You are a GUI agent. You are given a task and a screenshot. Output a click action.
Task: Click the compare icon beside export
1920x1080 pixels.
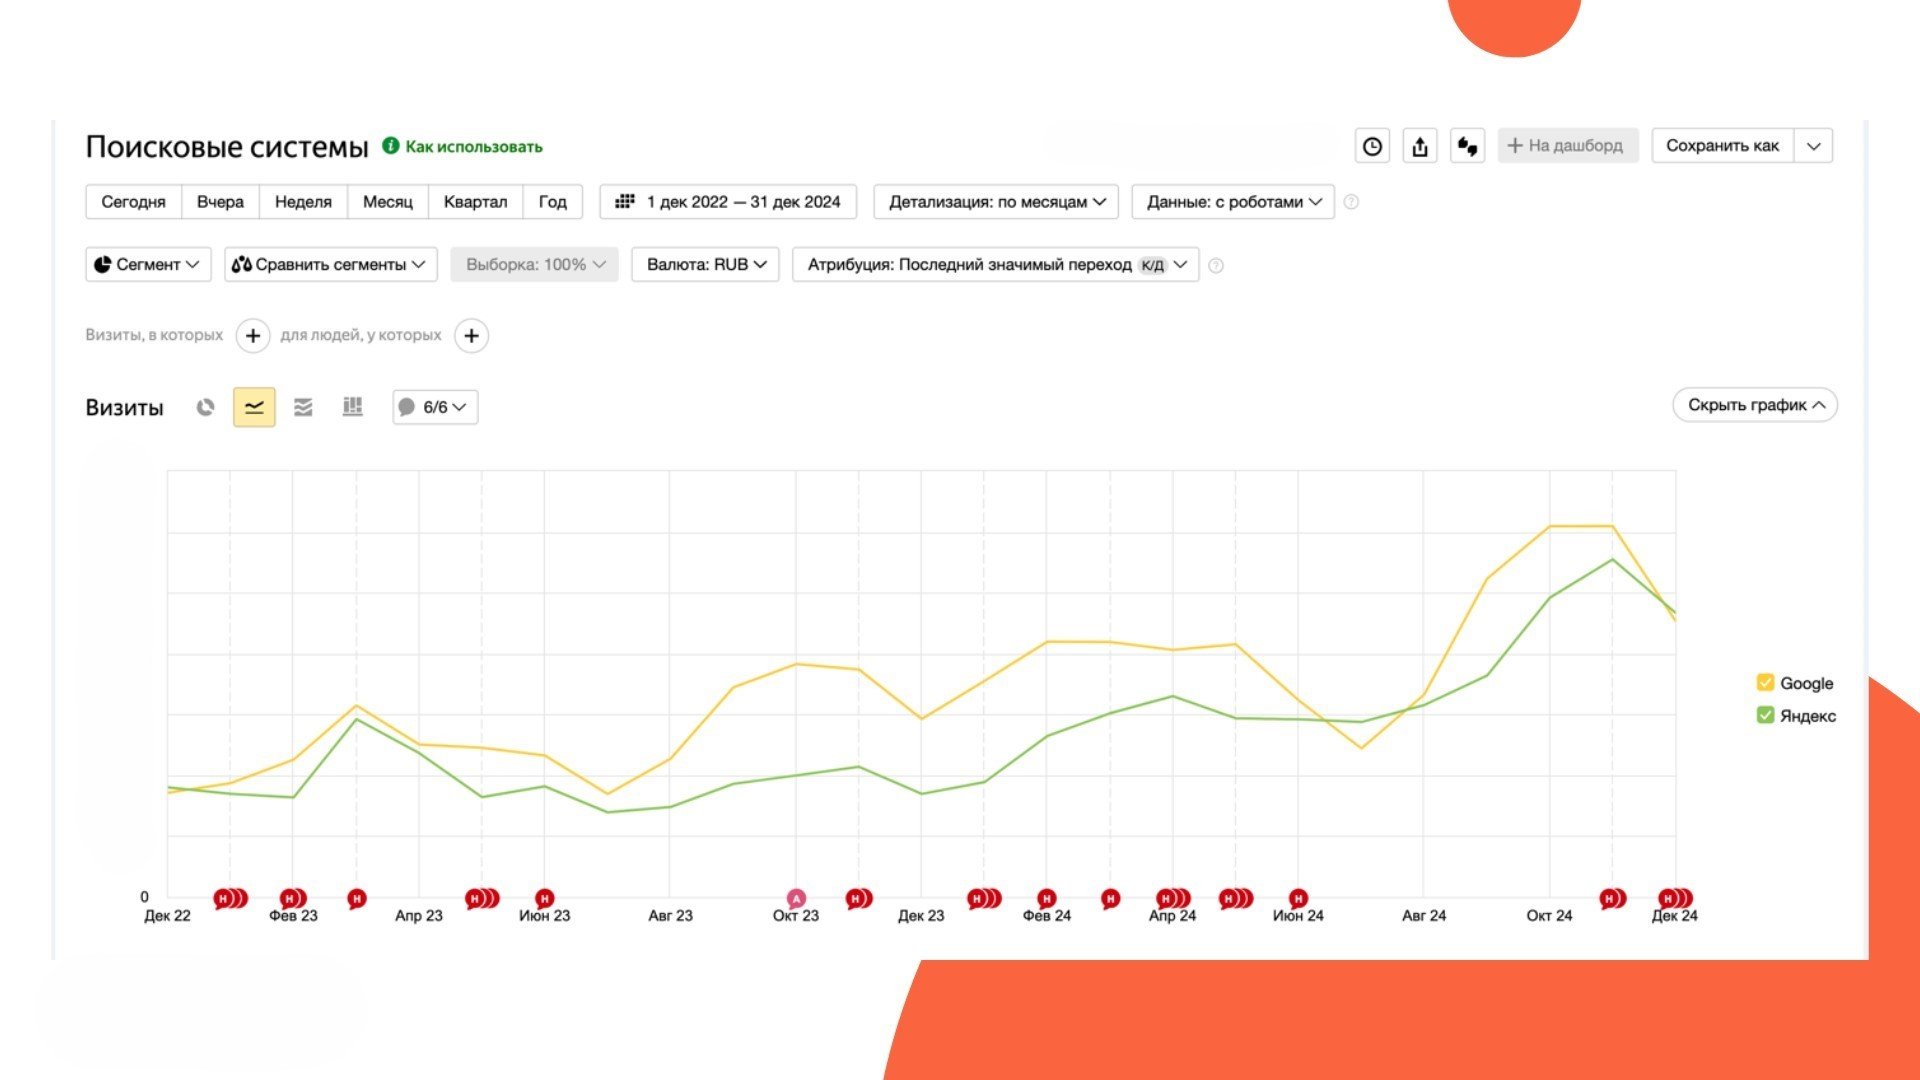(1467, 146)
